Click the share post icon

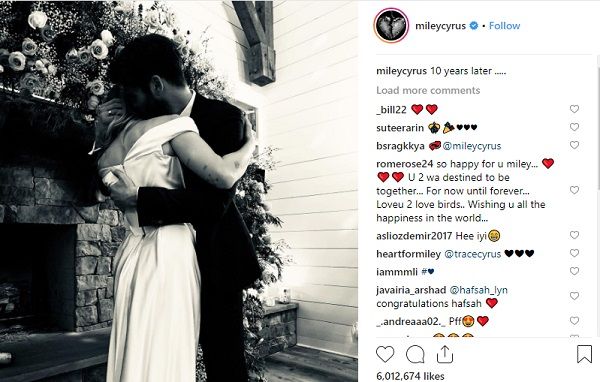coord(445,354)
